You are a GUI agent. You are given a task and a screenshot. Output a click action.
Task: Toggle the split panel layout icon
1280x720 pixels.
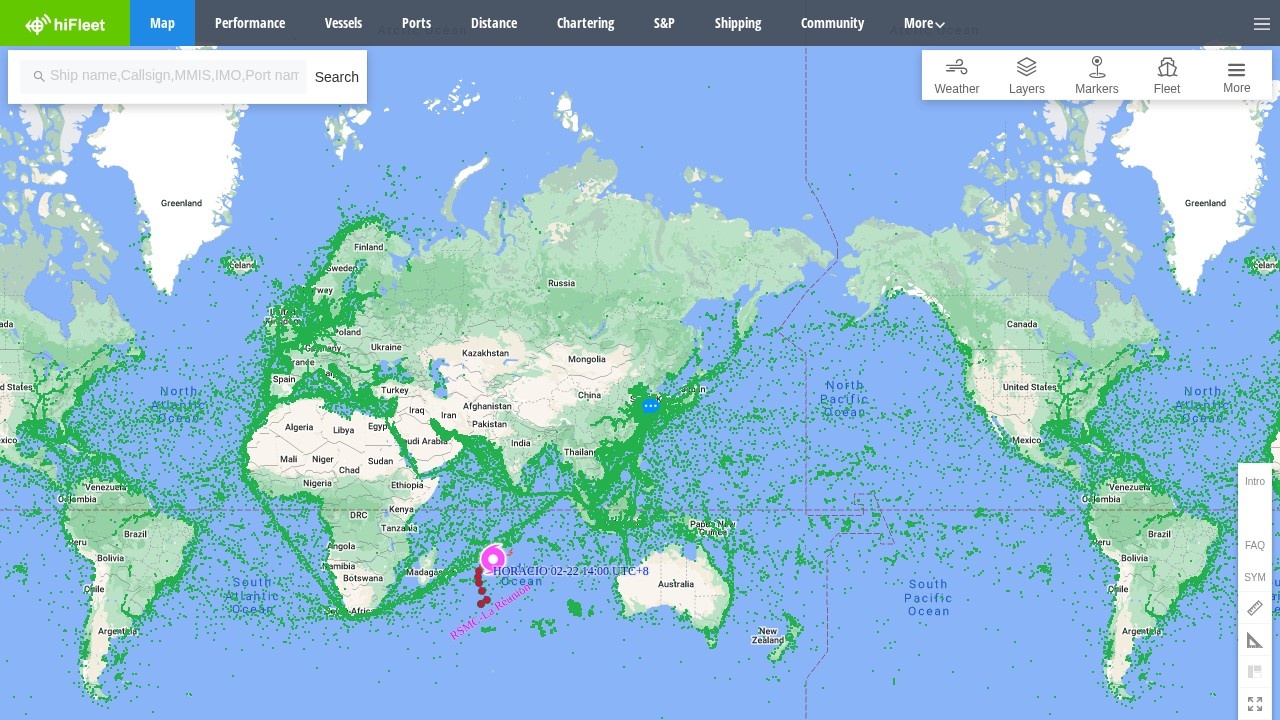[1255, 672]
